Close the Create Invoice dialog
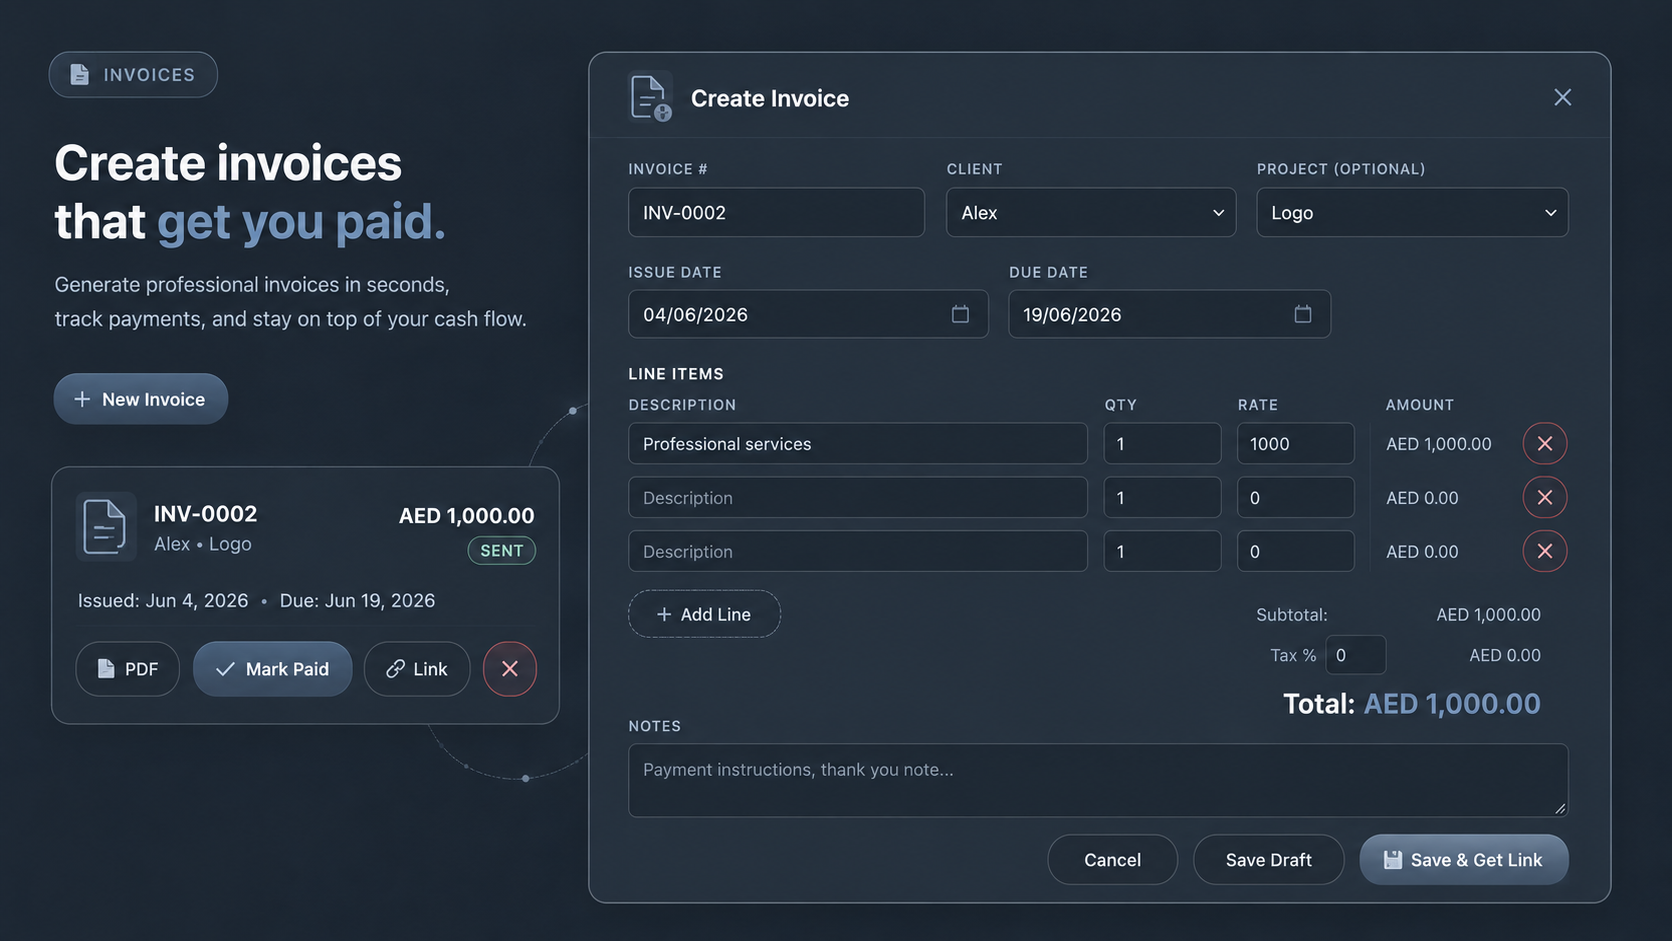 click(1562, 97)
